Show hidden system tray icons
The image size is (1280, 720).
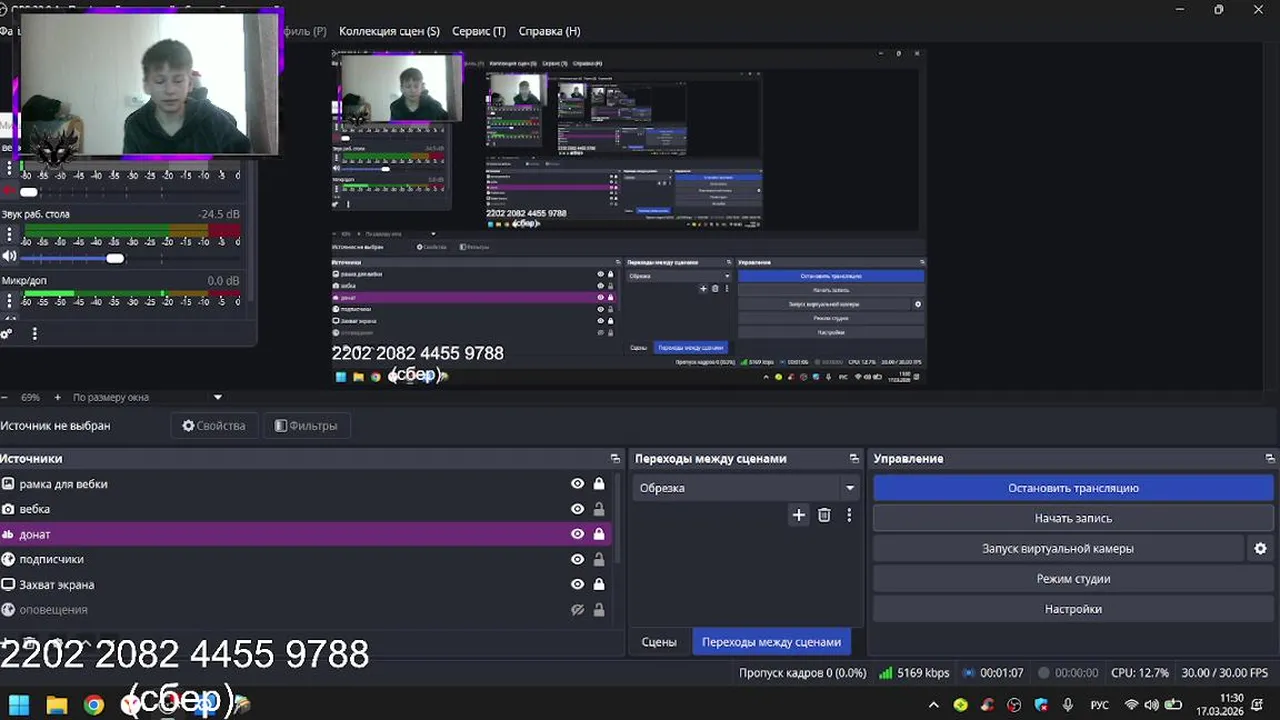pos(934,705)
